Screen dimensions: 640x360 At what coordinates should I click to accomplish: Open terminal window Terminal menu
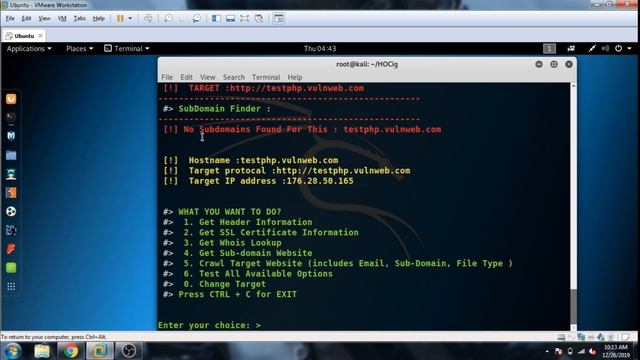[x=266, y=77]
